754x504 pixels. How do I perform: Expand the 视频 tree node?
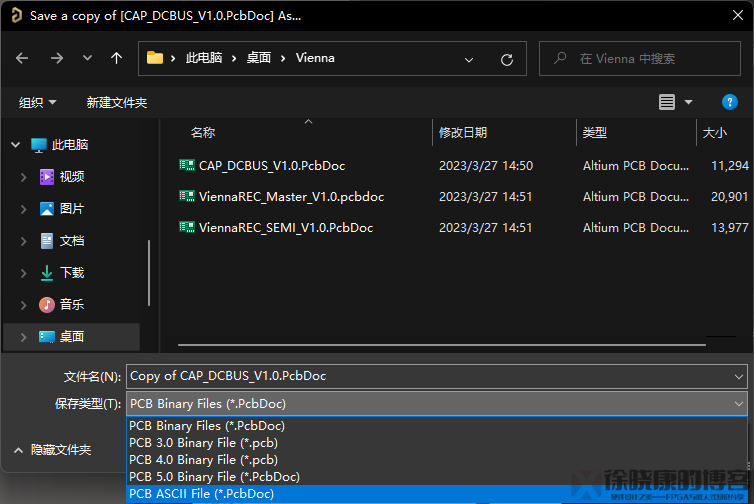click(x=23, y=177)
